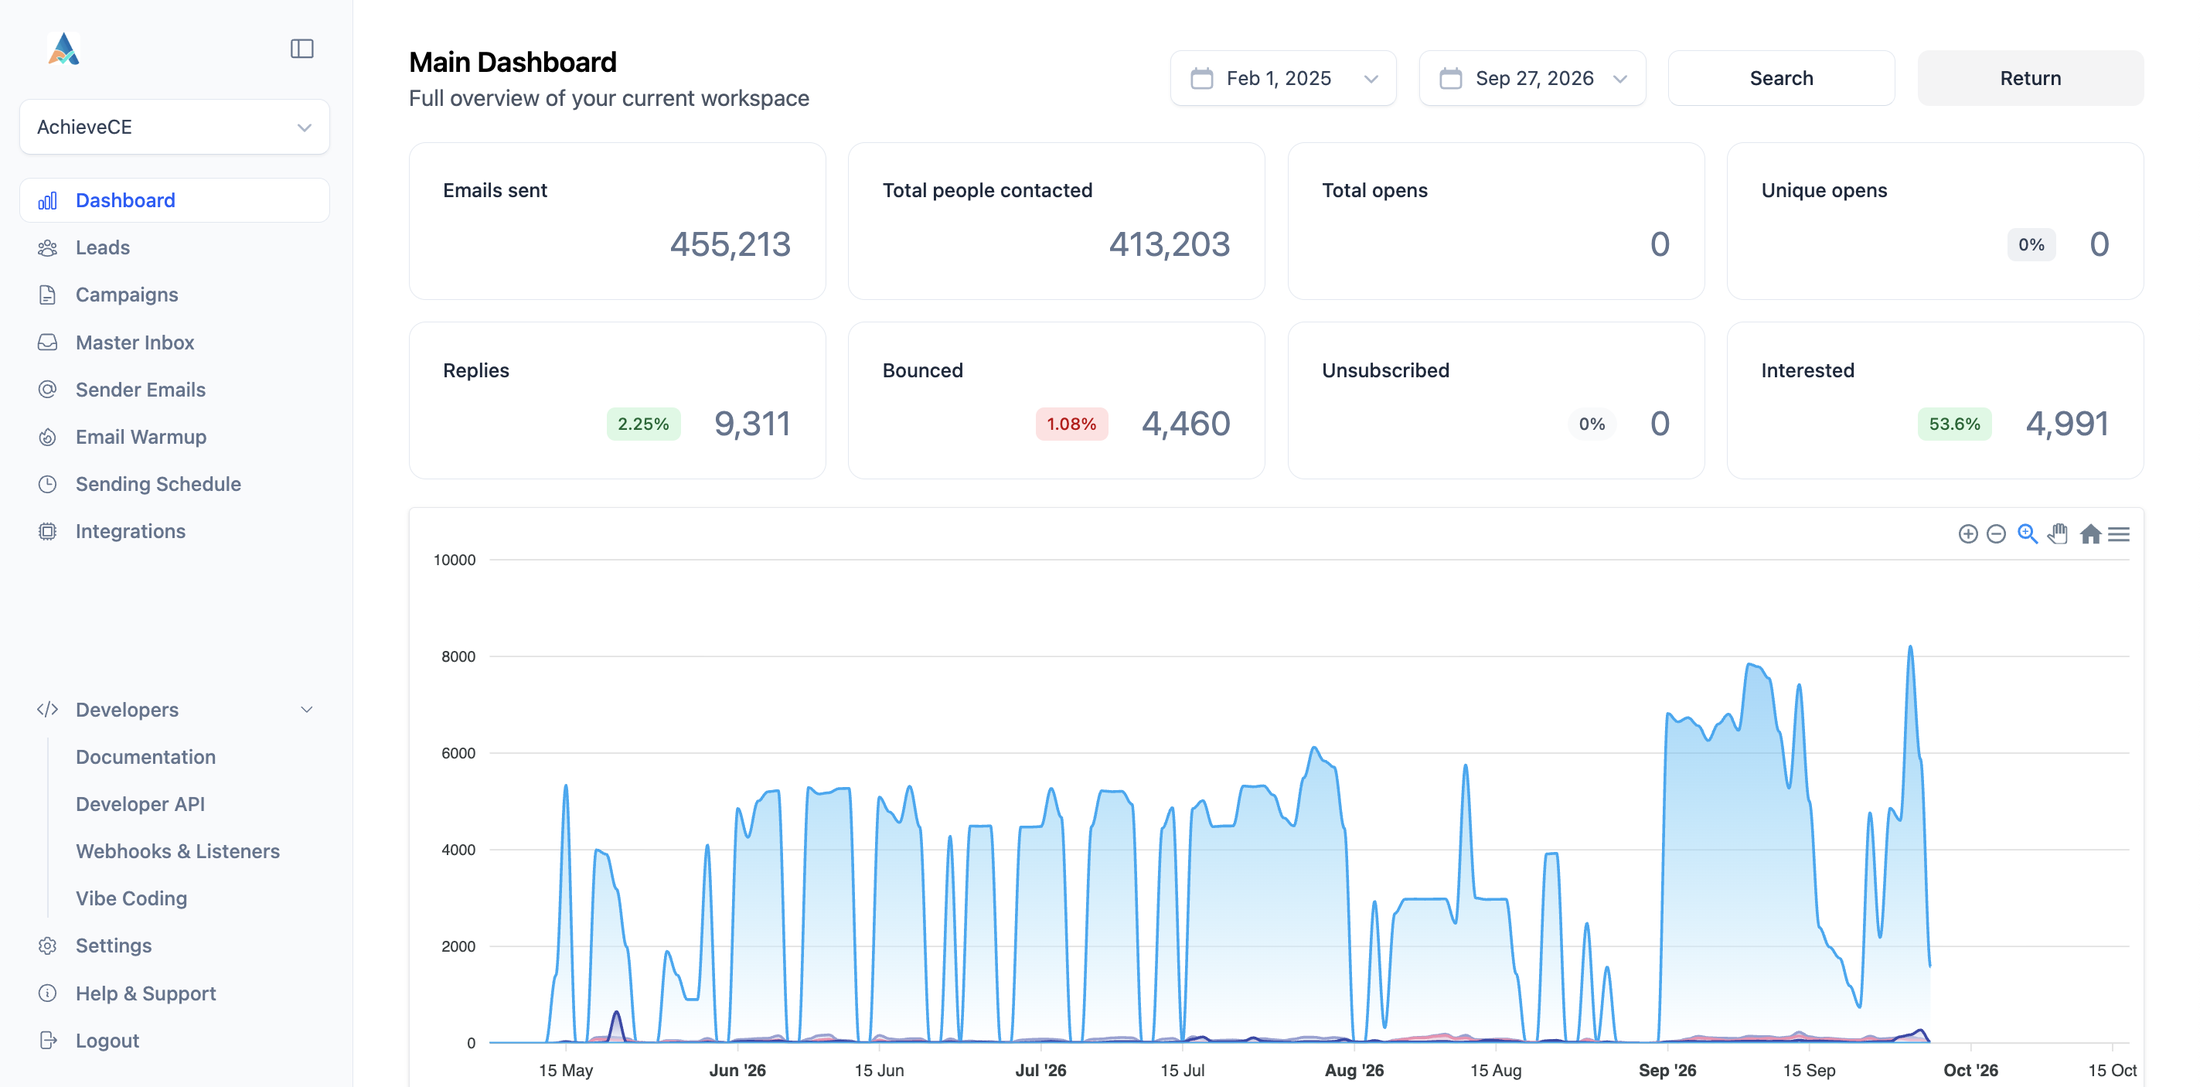Zoom out of the chart
This screenshot has width=2200, height=1087.
pyautogui.click(x=1996, y=534)
